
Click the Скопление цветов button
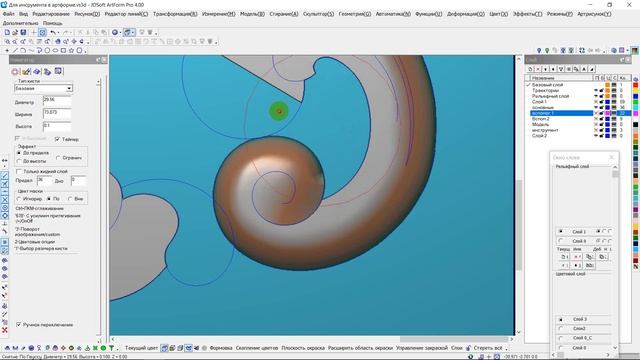tap(257, 348)
